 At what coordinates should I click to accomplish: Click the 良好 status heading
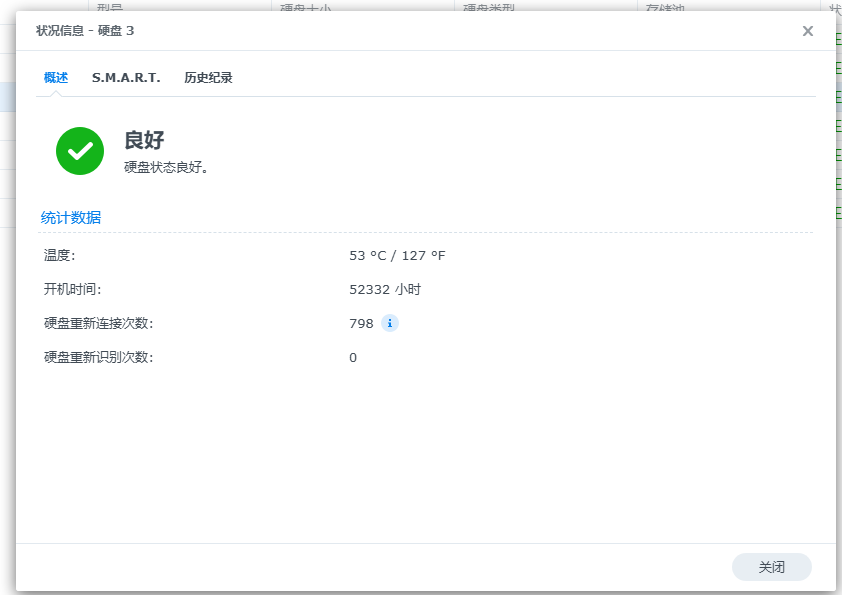(144, 140)
